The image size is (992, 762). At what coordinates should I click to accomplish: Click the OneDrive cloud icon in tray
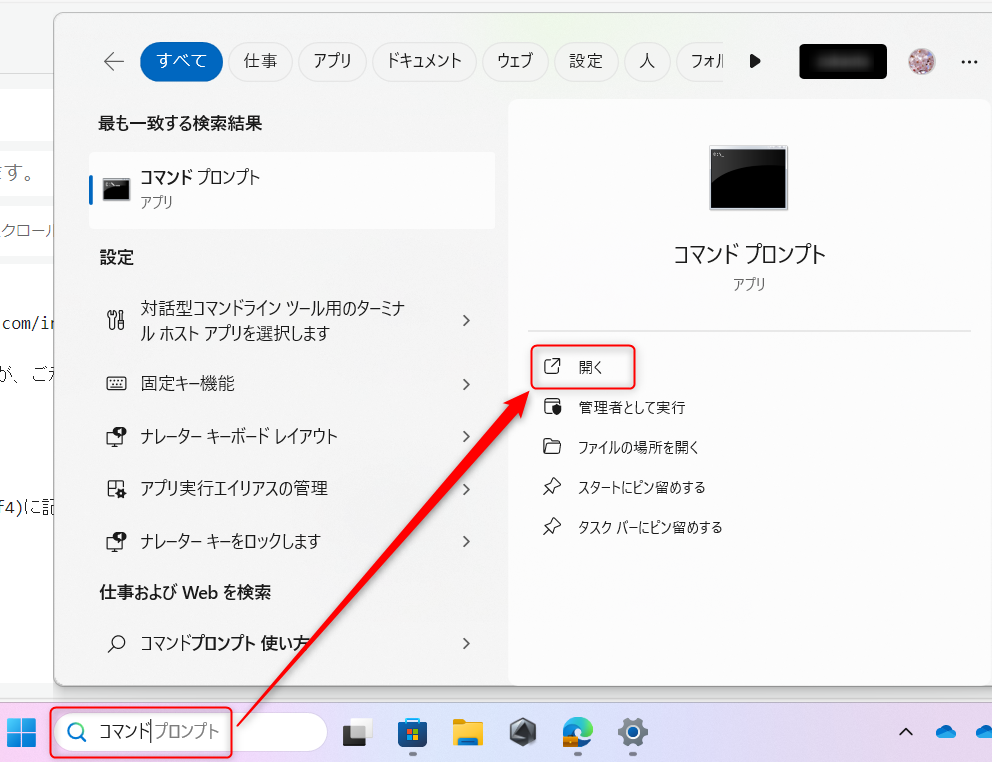[x=946, y=732]
